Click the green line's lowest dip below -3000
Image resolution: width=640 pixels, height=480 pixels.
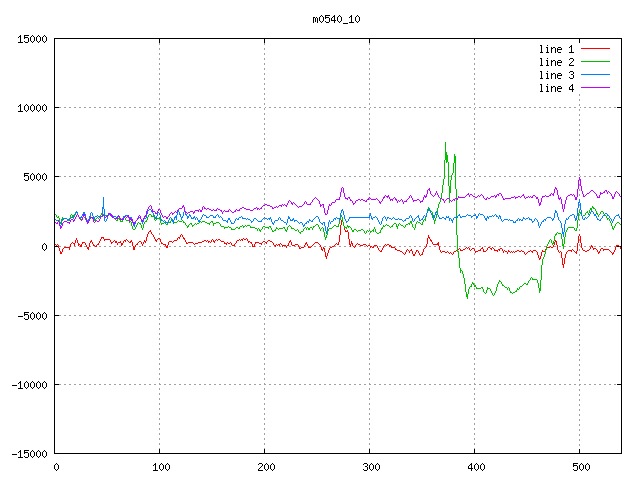(x=467, y=297)
